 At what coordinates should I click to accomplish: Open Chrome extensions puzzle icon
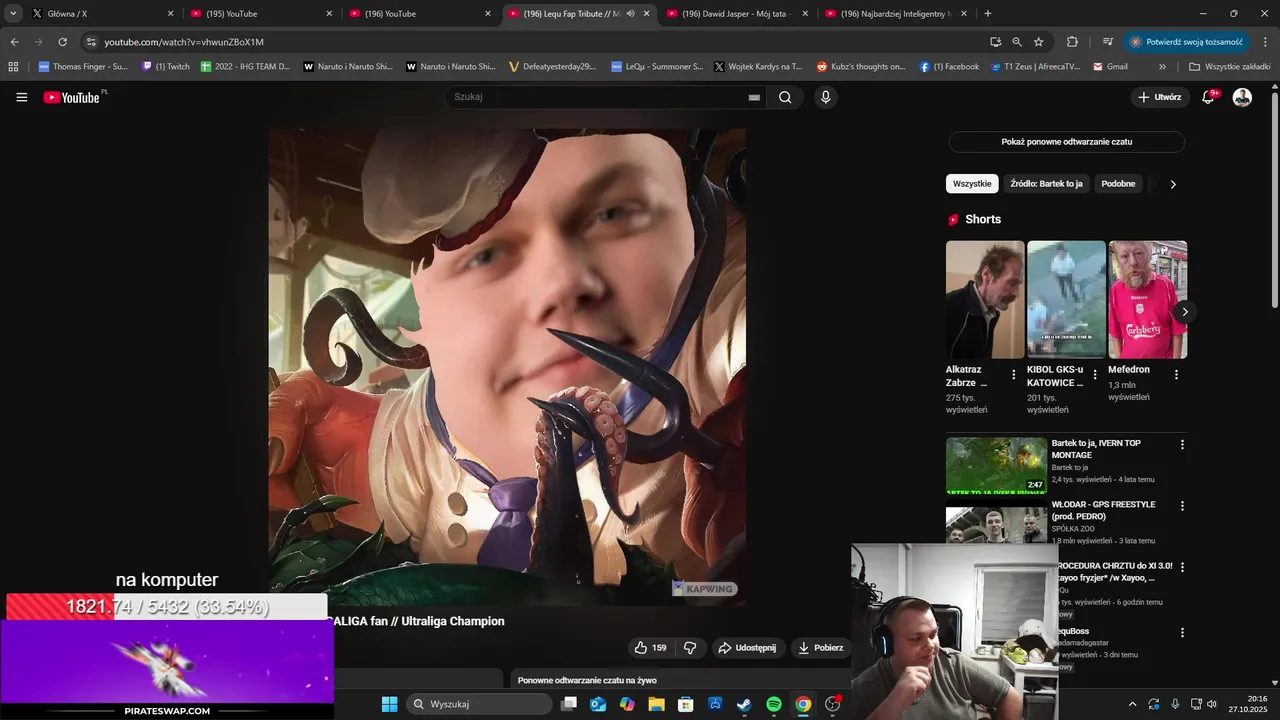[x=1072, y=42]
